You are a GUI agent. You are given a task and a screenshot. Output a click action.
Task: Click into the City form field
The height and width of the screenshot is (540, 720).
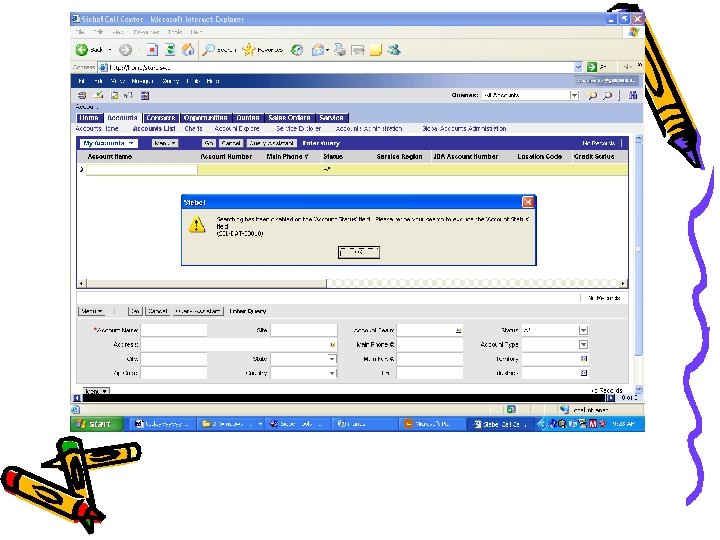point(174,359)
